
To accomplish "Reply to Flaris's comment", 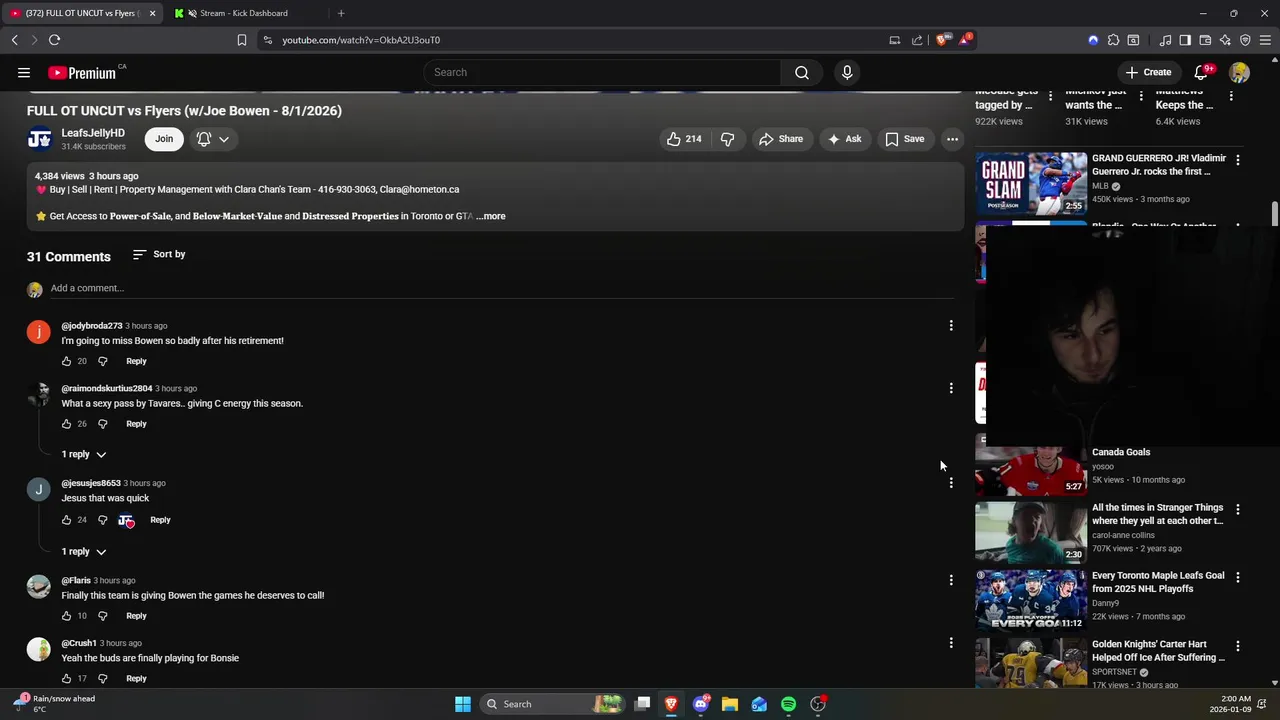I will click(x=136, y=616).
